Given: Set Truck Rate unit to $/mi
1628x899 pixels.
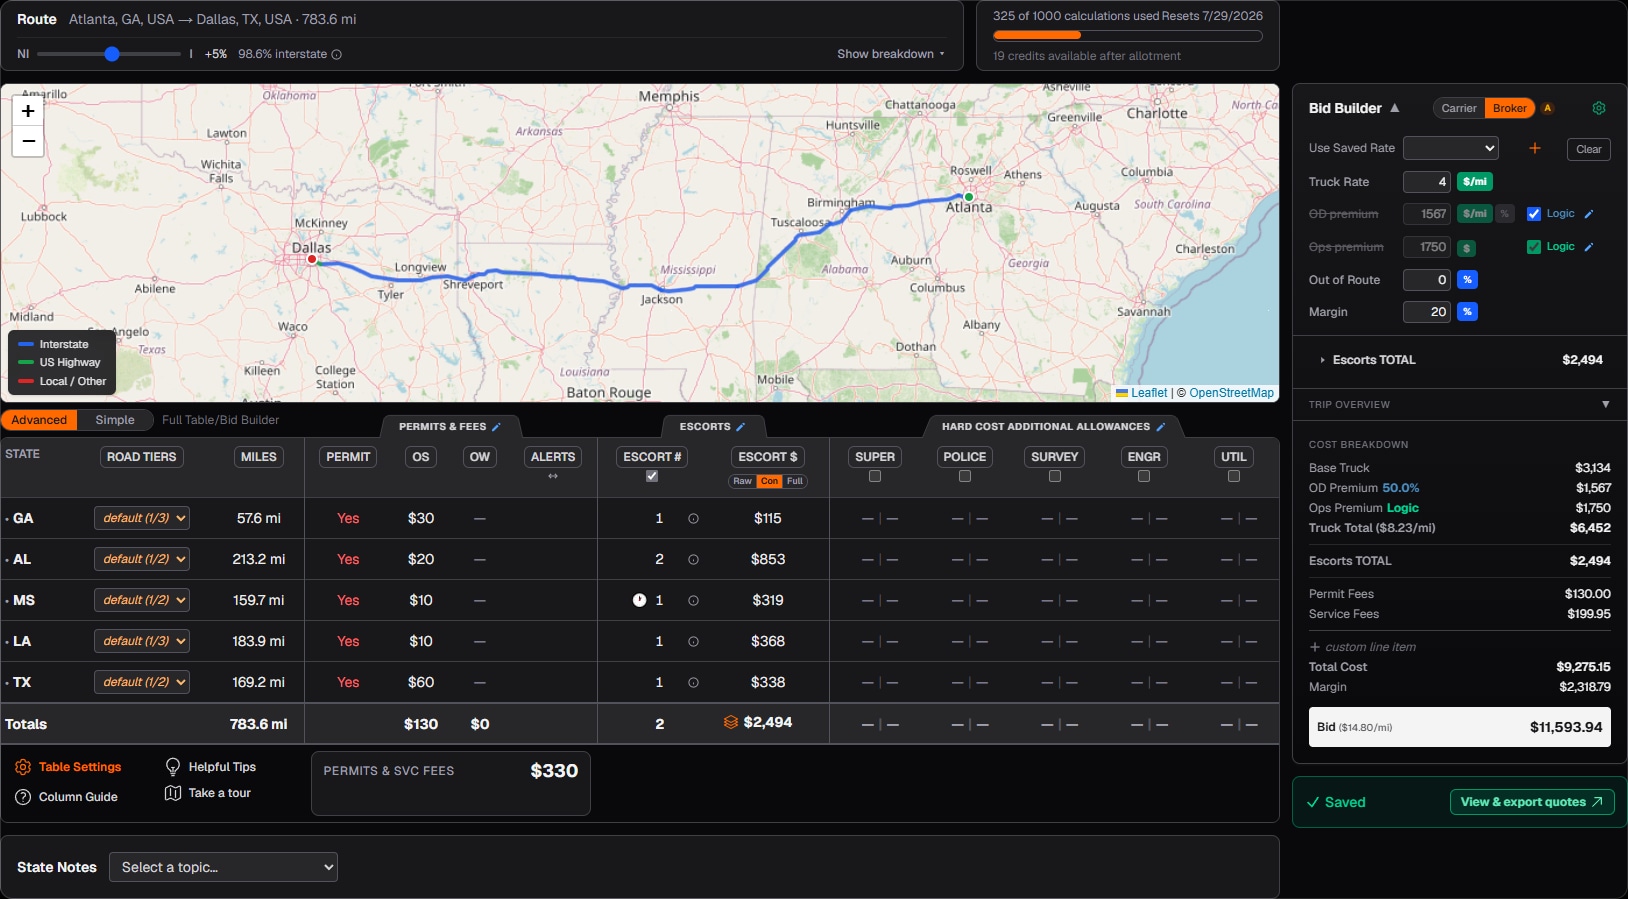Looking at the screenshot, I should [x=1475, y=182].
